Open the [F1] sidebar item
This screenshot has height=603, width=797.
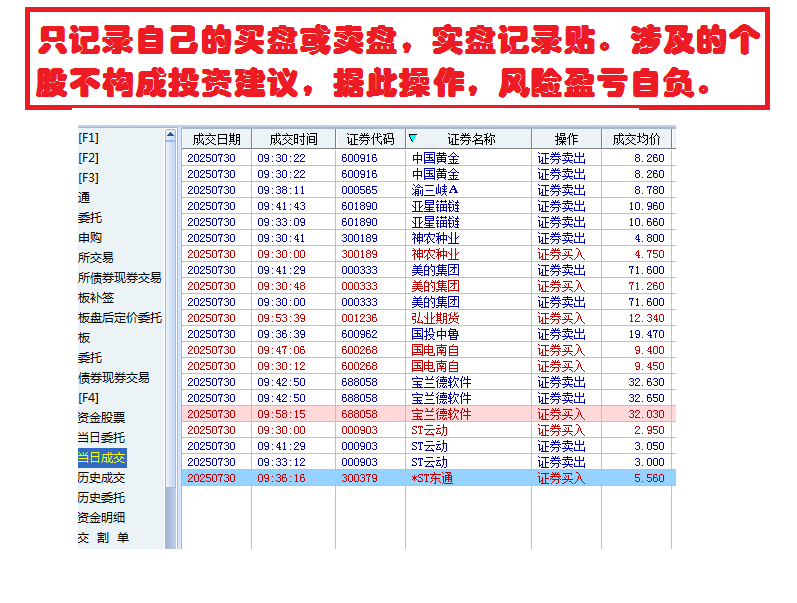pyautogui.click(x=88, y=138)
